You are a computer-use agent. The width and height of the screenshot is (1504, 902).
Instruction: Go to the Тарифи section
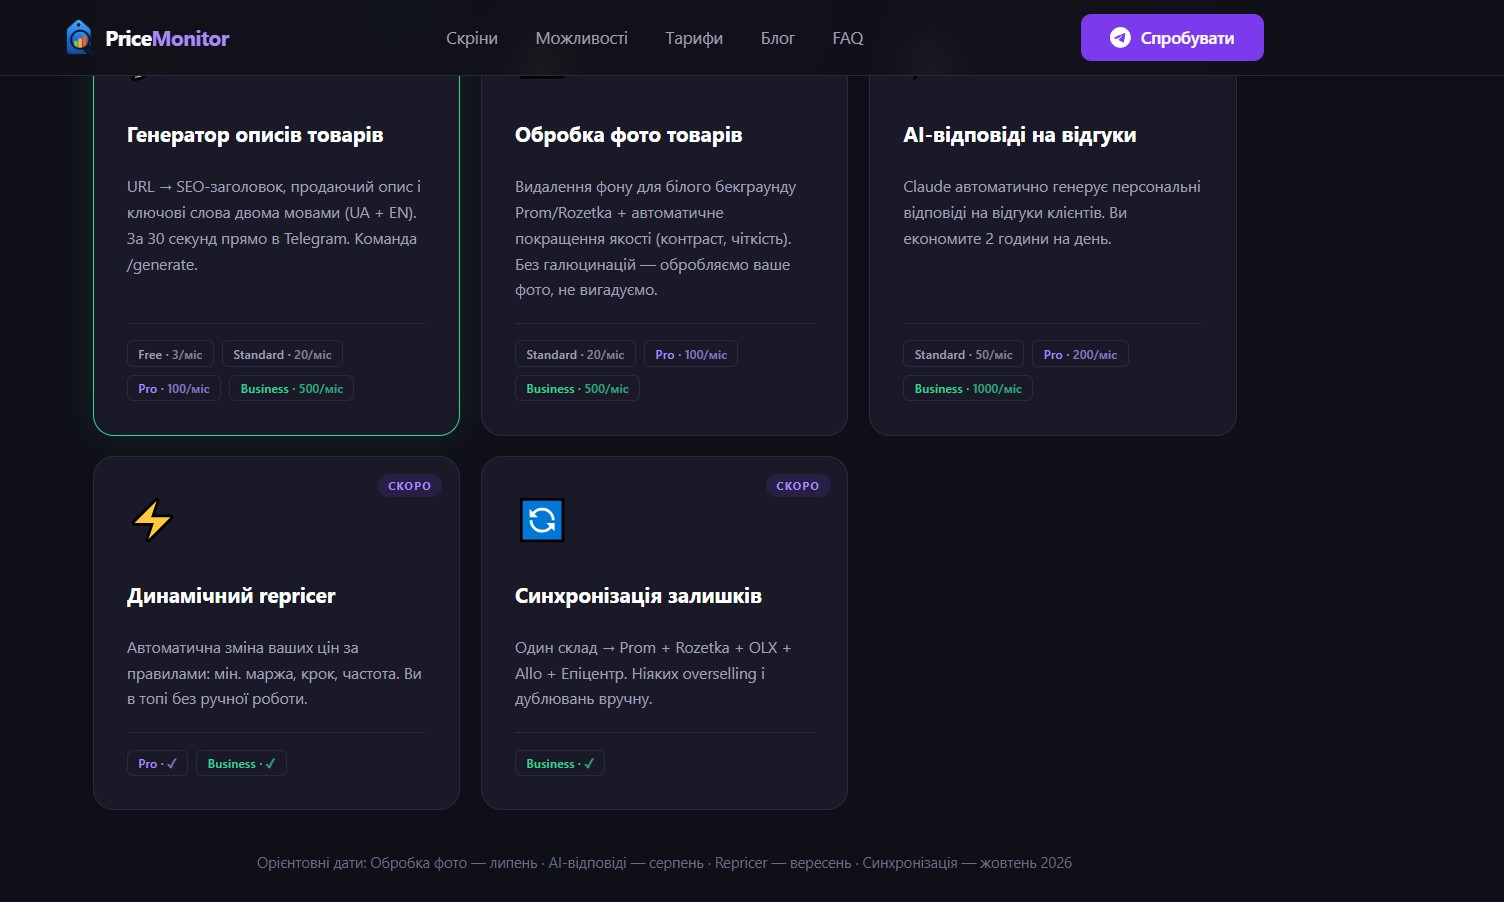(694, 38)
